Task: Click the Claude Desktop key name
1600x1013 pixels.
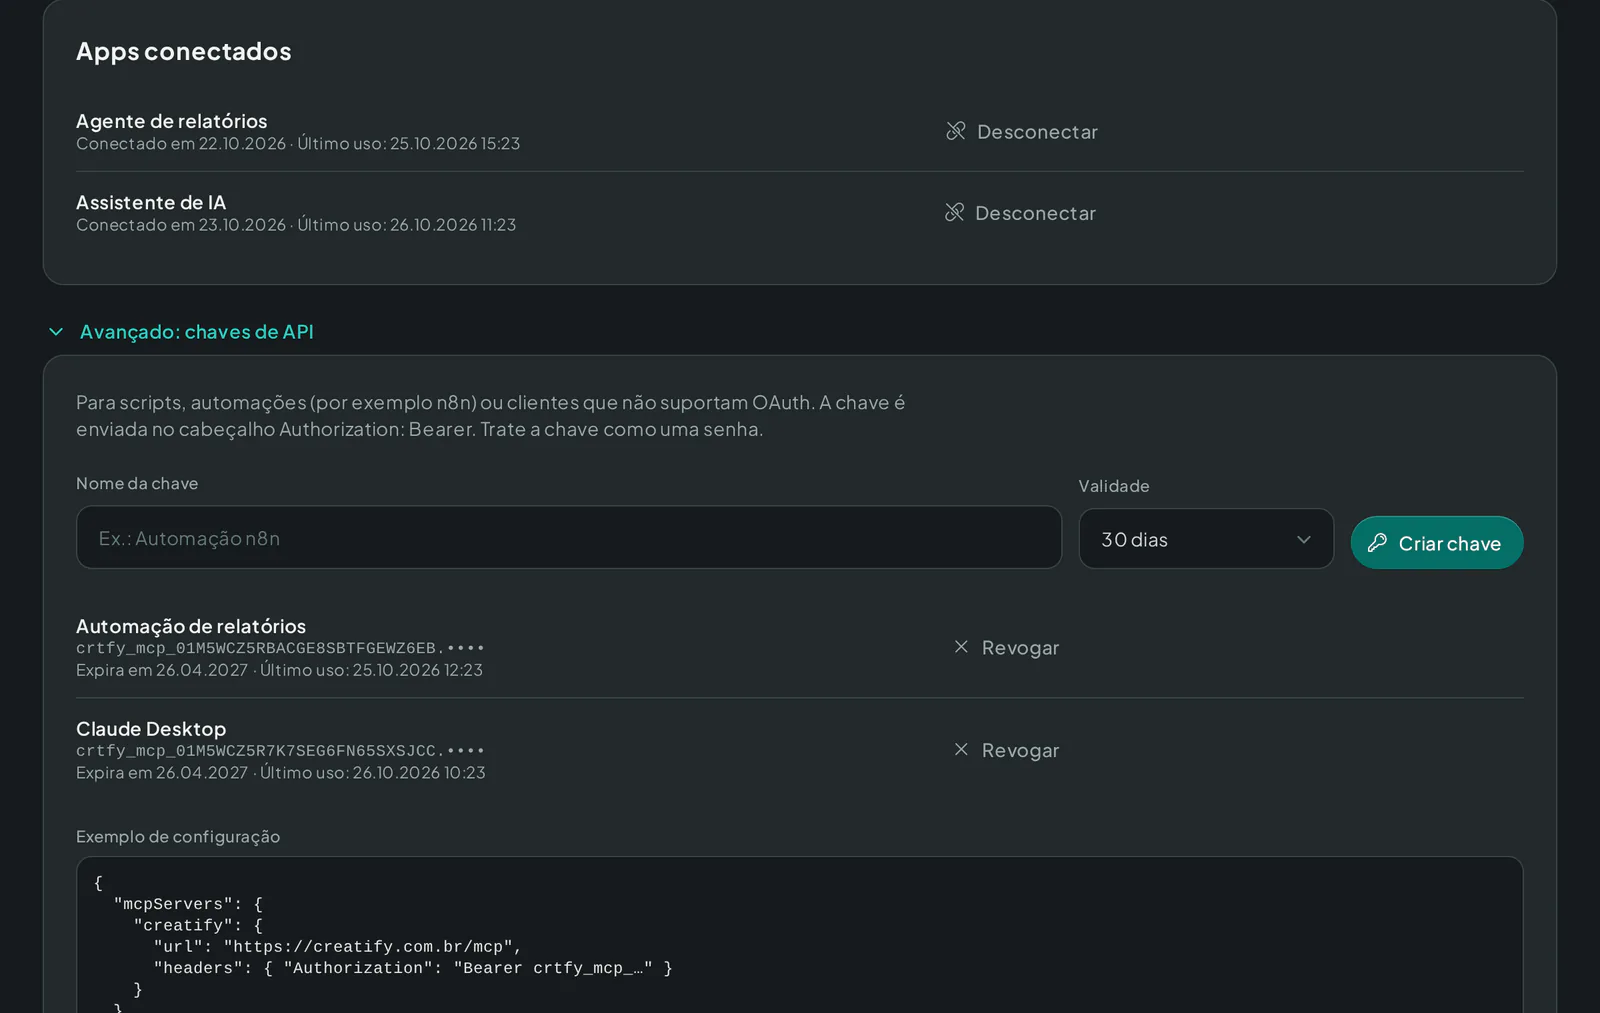Action: (x=151, y=729)
